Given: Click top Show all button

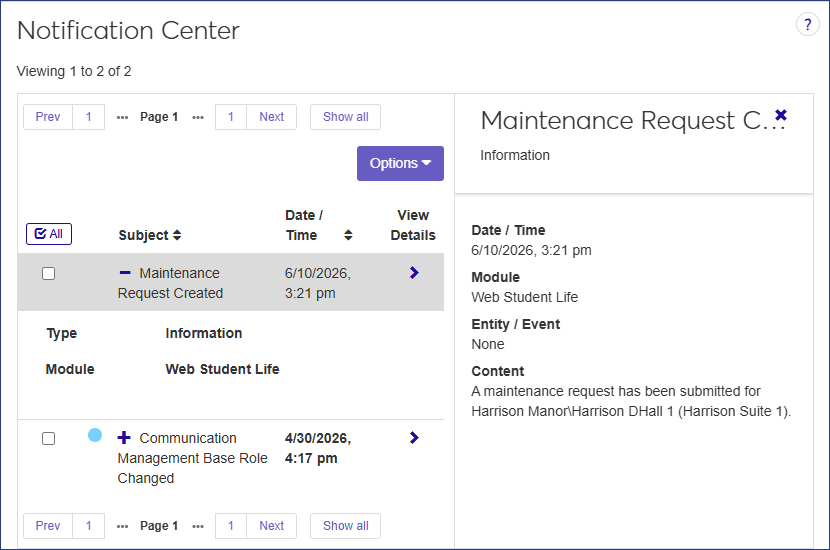Looking at the screenshot, I should click(346, 117).
